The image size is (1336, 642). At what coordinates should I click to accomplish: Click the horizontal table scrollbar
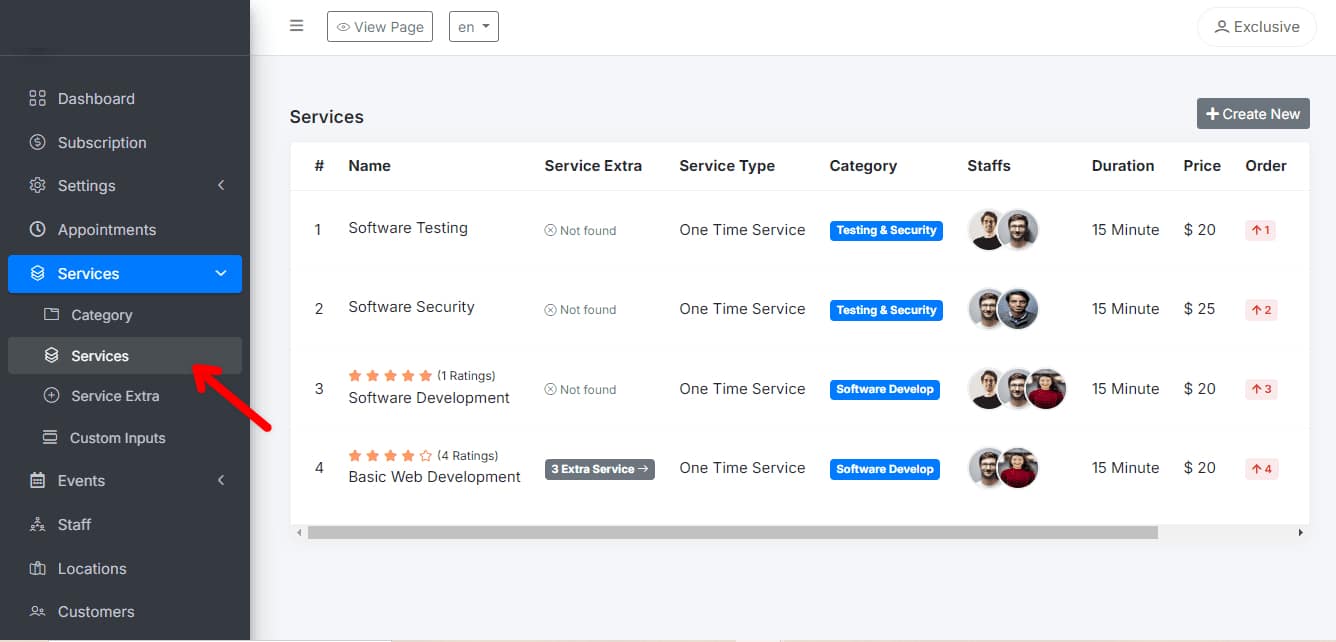click(x=732, y=533)
